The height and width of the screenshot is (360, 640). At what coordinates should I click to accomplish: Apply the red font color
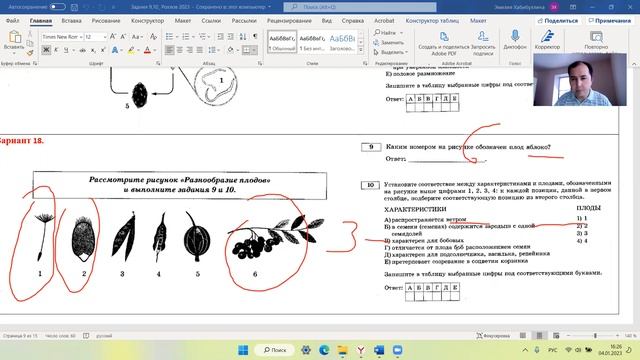coord(147,50)
